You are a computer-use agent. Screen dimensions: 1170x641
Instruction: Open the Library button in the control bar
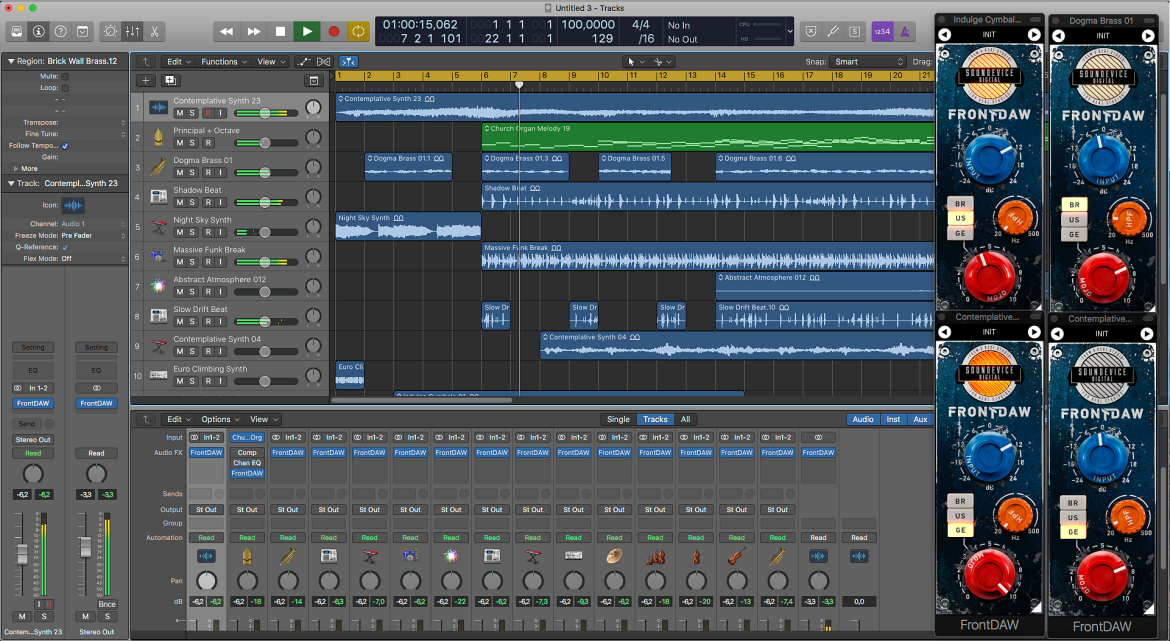click(x=16, y=31)
